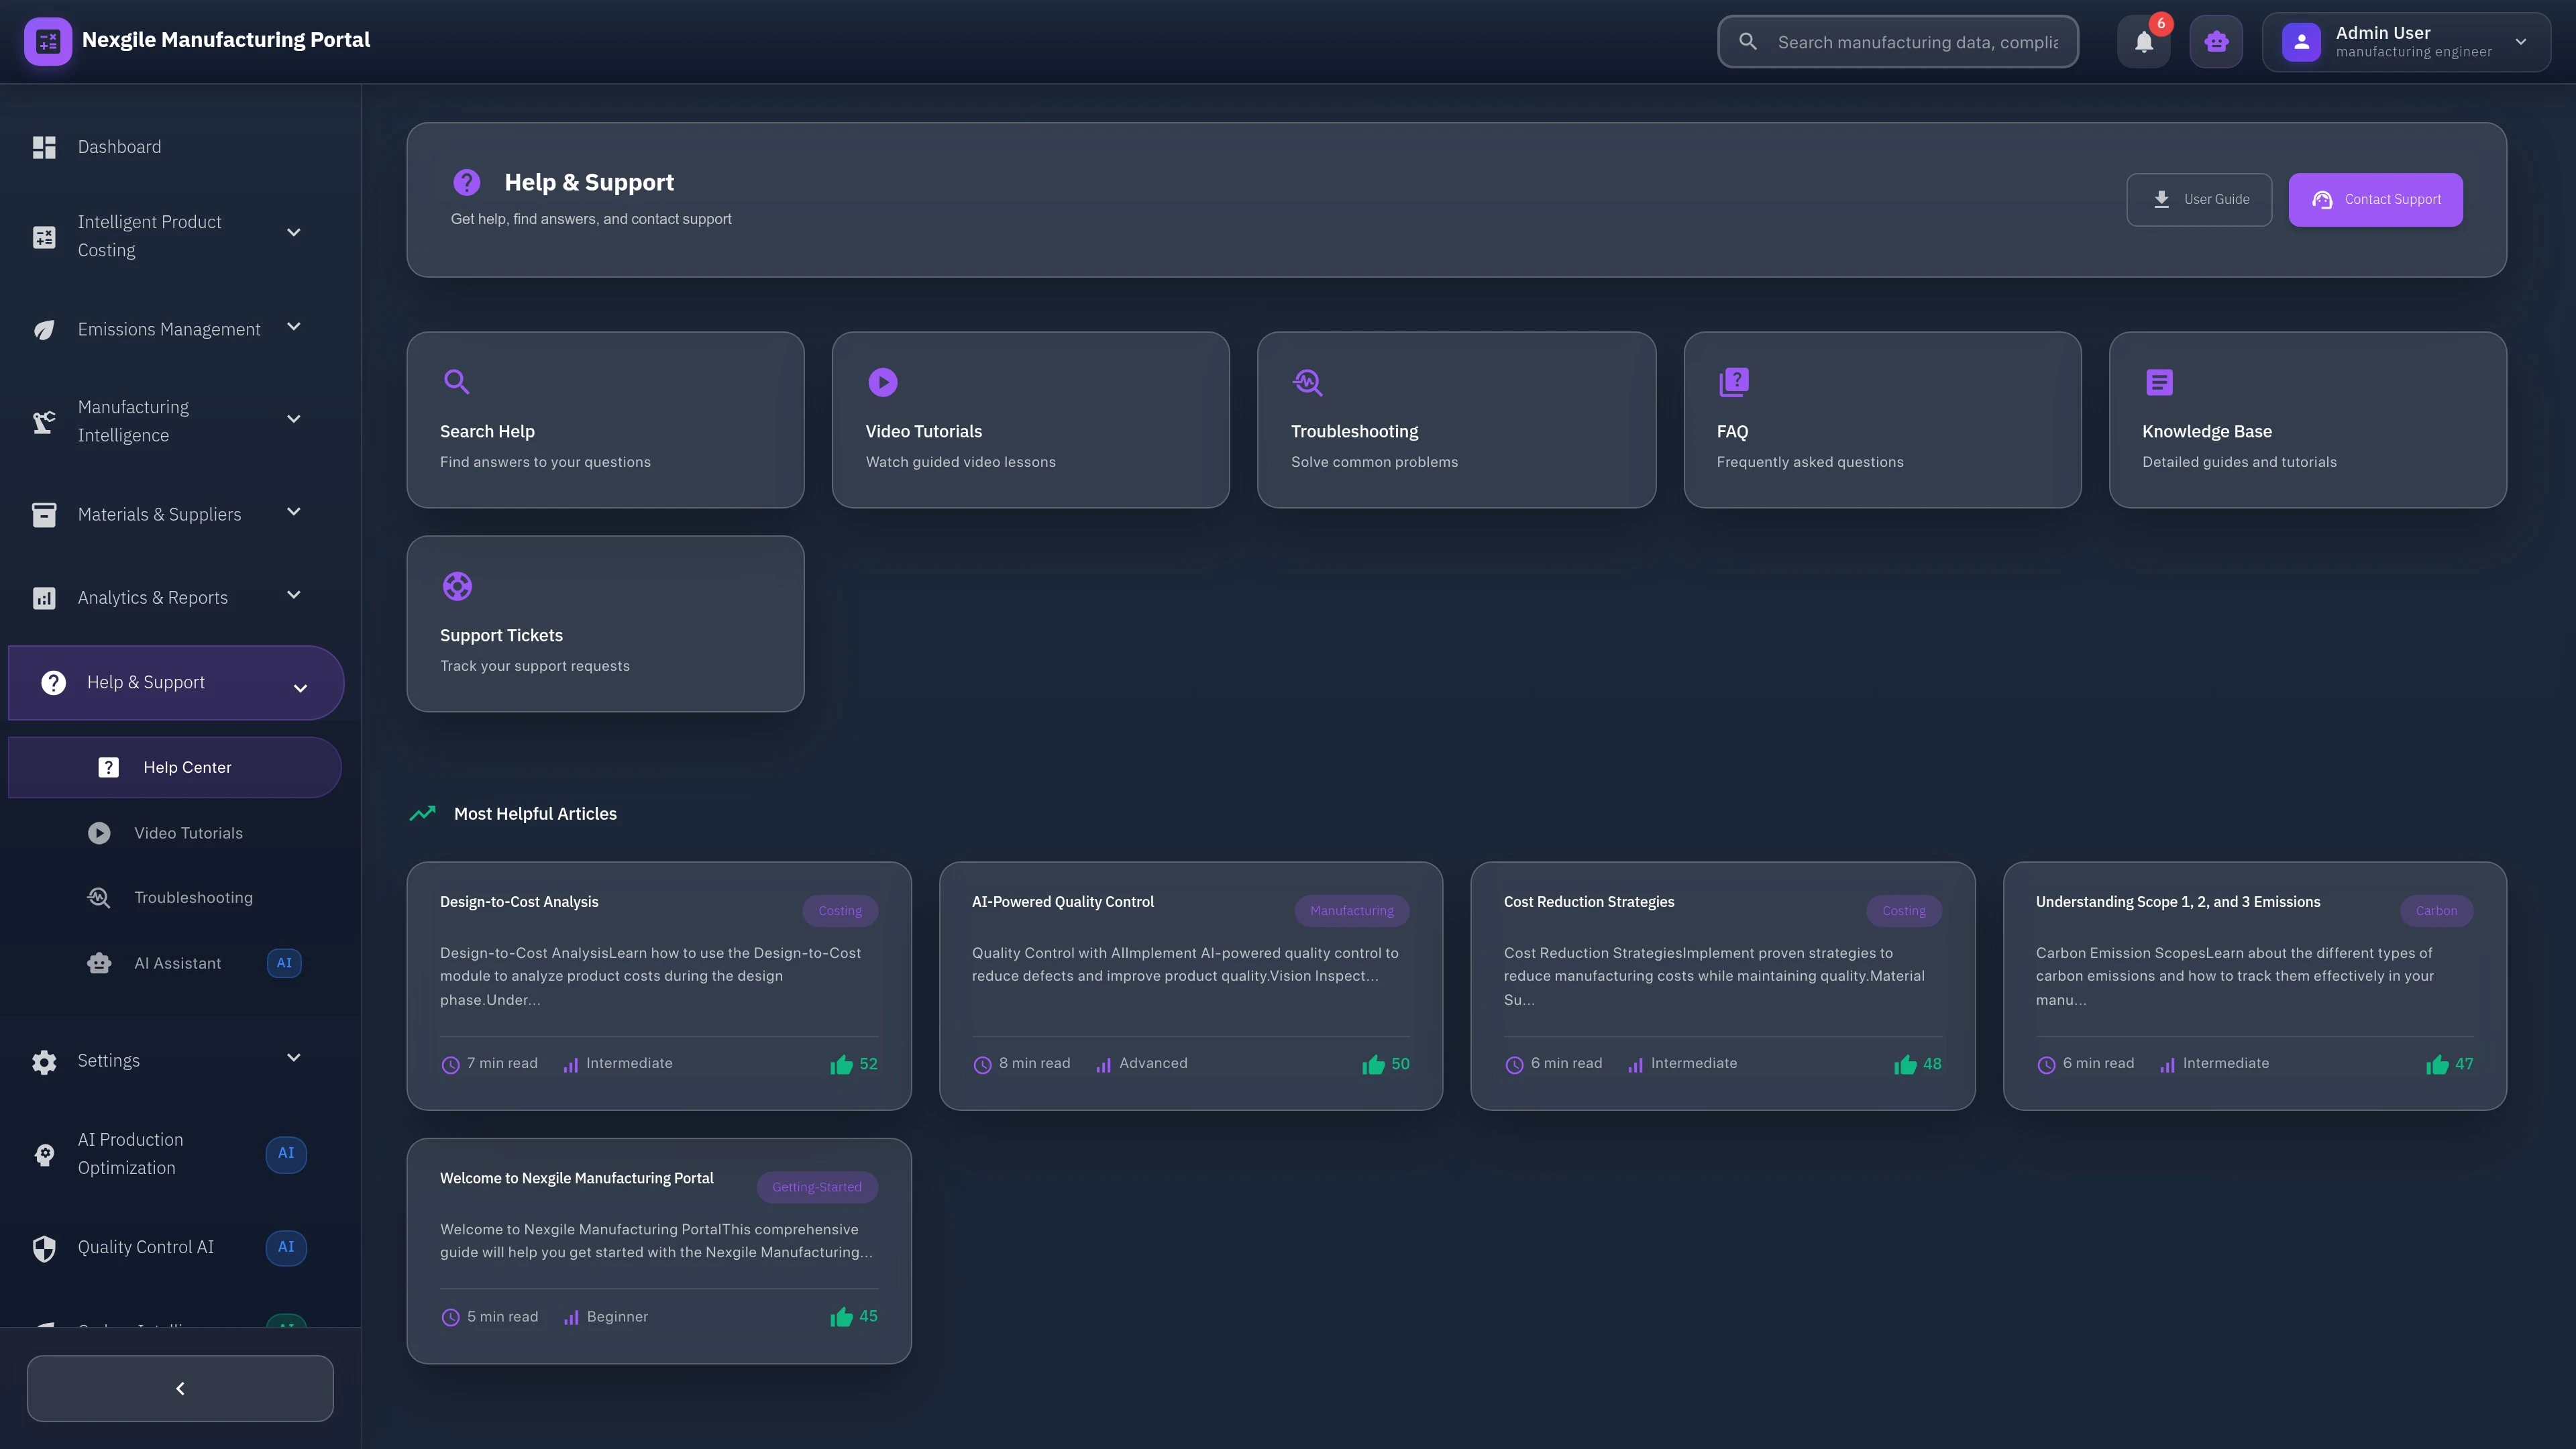The height and width of the screenshot is (1449, 2576).
Task: Click the Nexgile Manufacturing Portal logo
Action: click(x=48, y=41)
